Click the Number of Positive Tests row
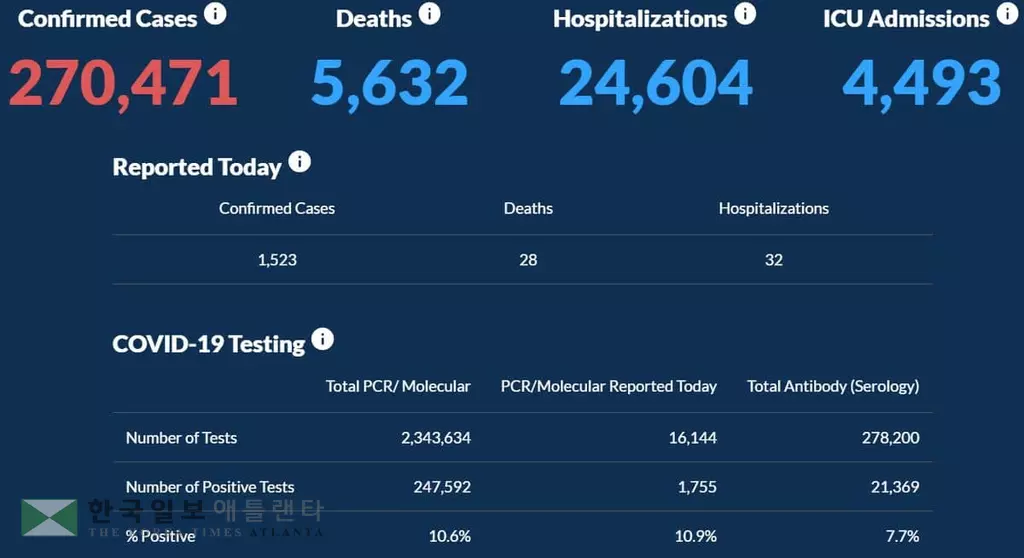The height and width of the screenshot is (558, 1024). (x=210, y=487)
